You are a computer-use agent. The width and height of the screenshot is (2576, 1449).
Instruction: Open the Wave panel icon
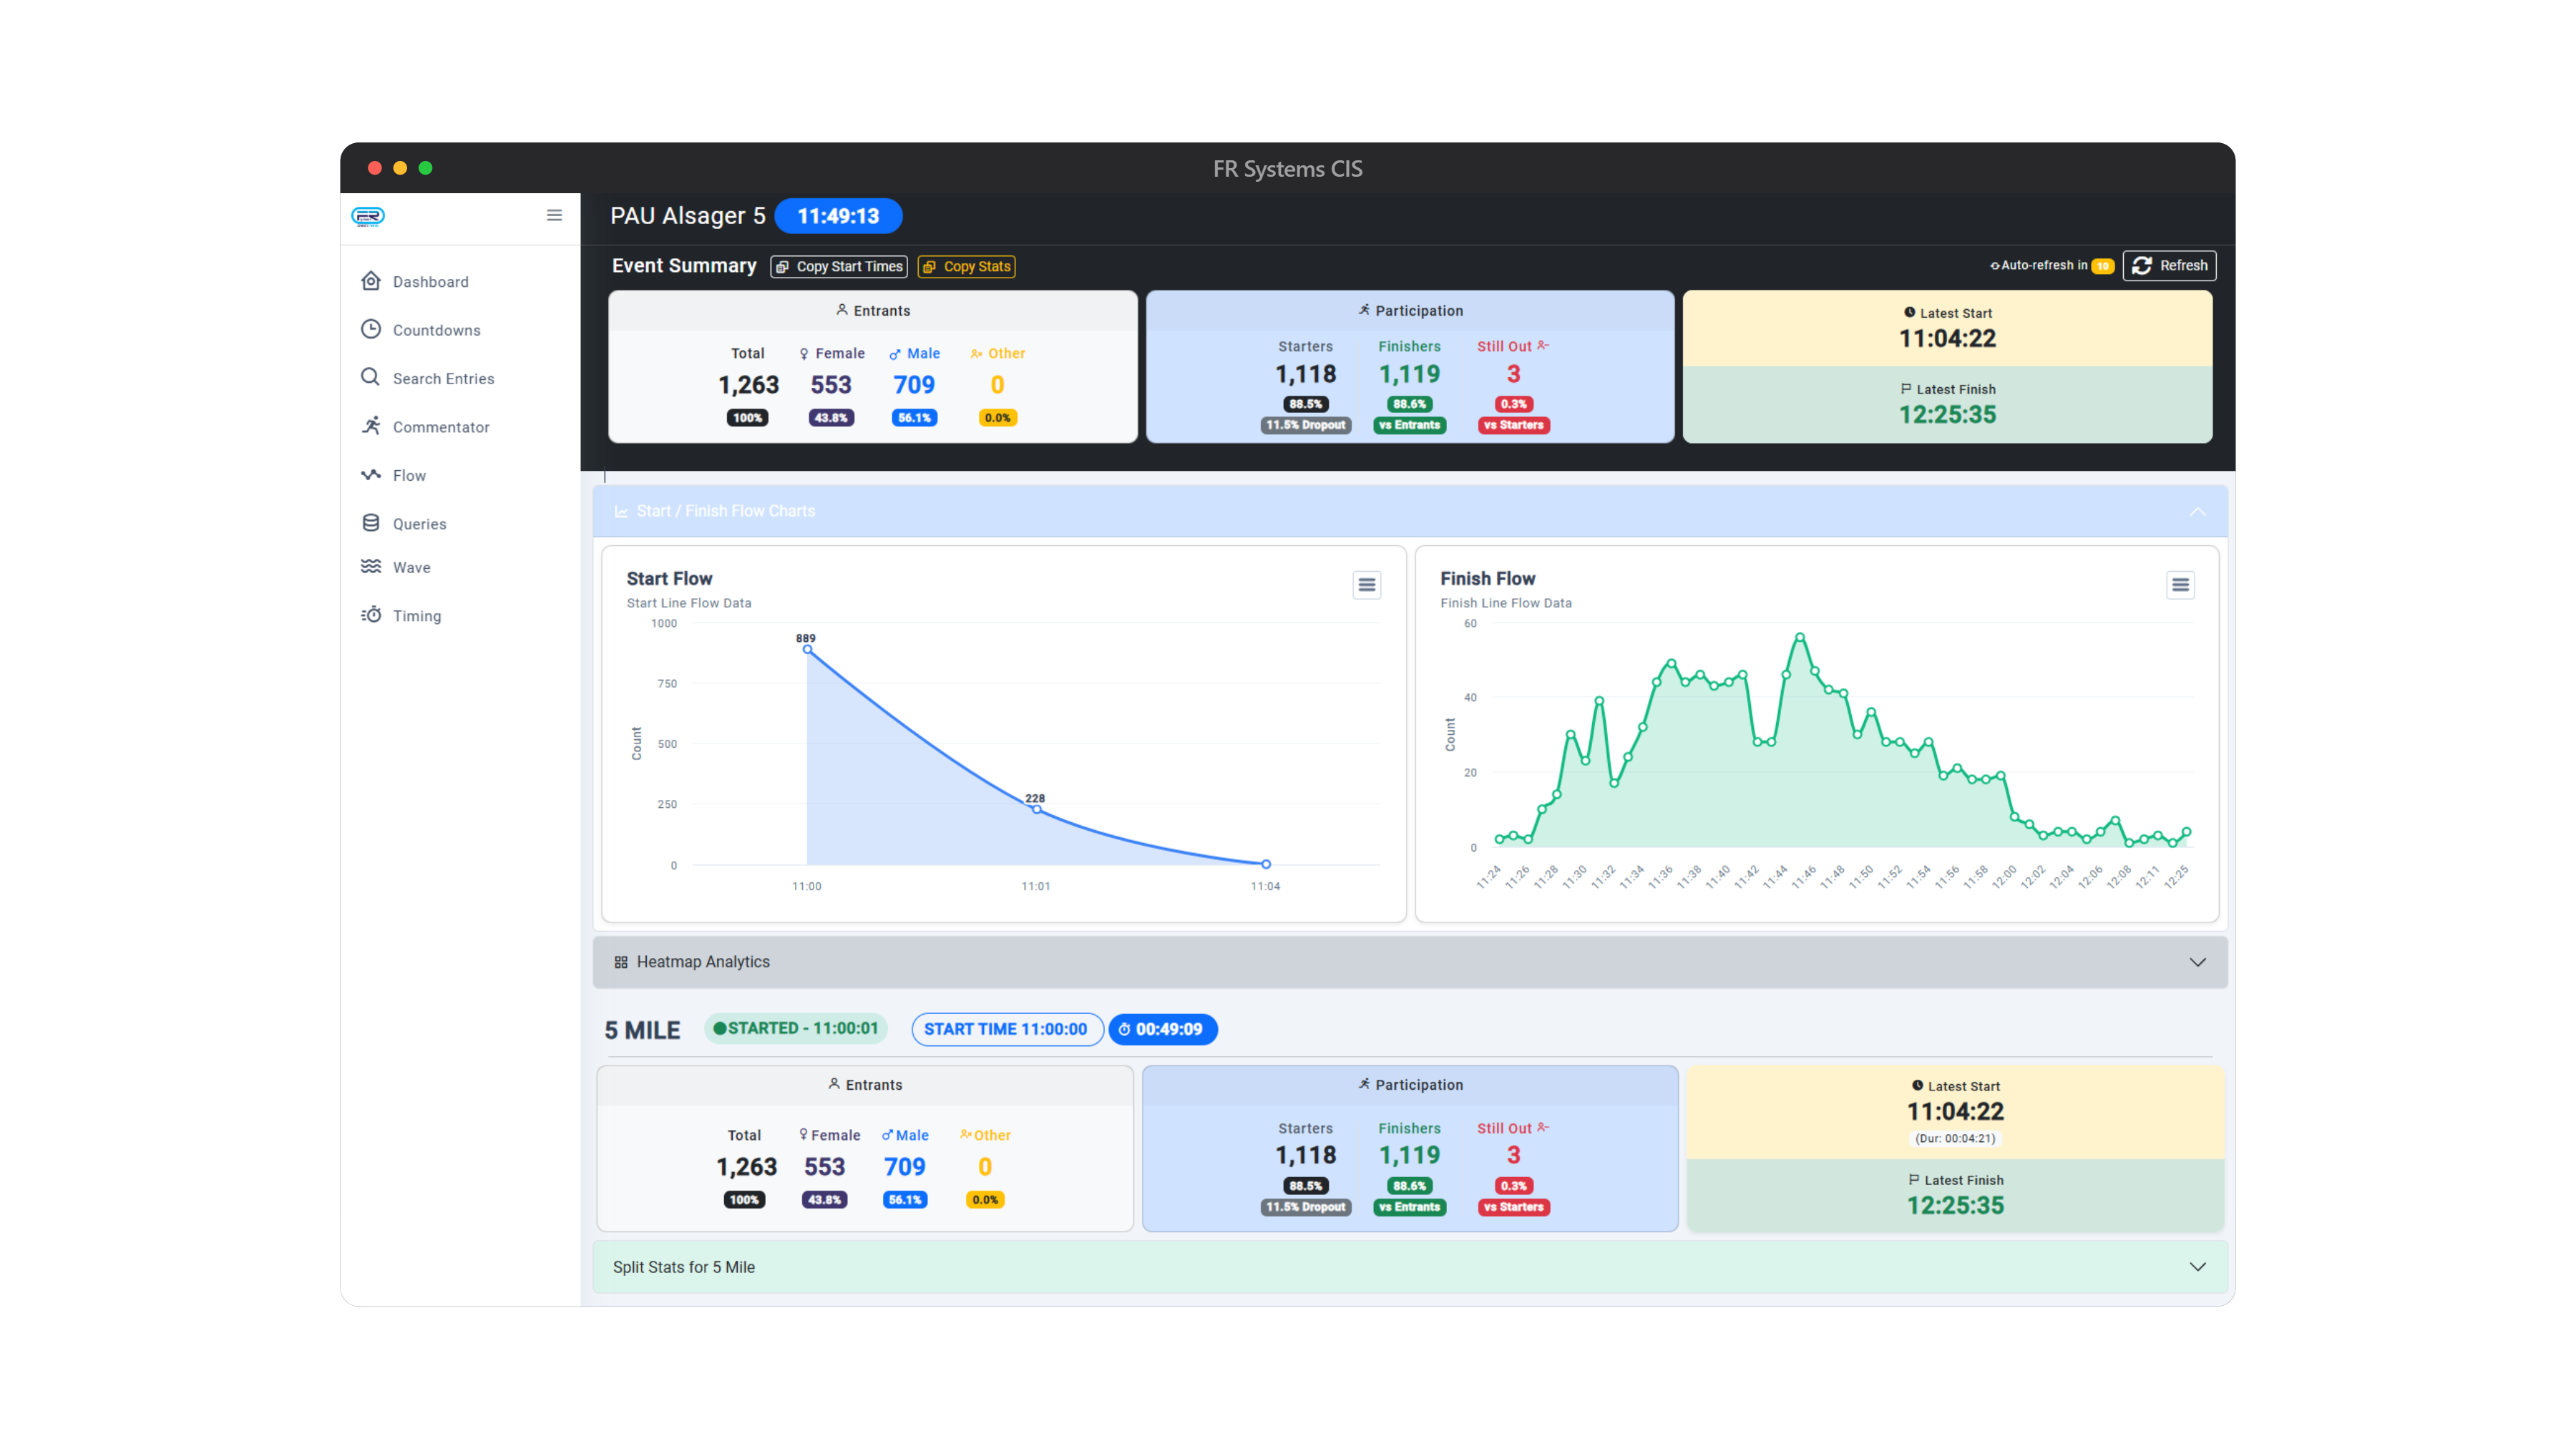(370, 566)
